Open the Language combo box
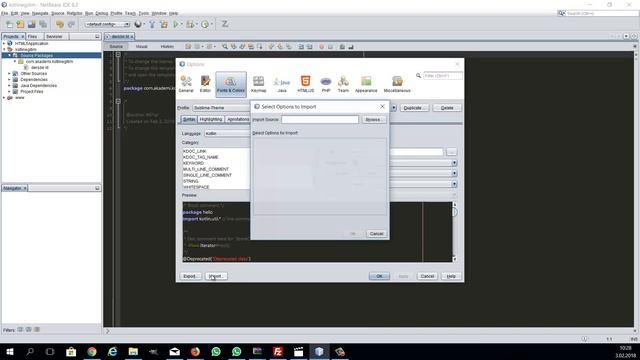This screenshot has height=360, width=640. [x=227, y=133]
